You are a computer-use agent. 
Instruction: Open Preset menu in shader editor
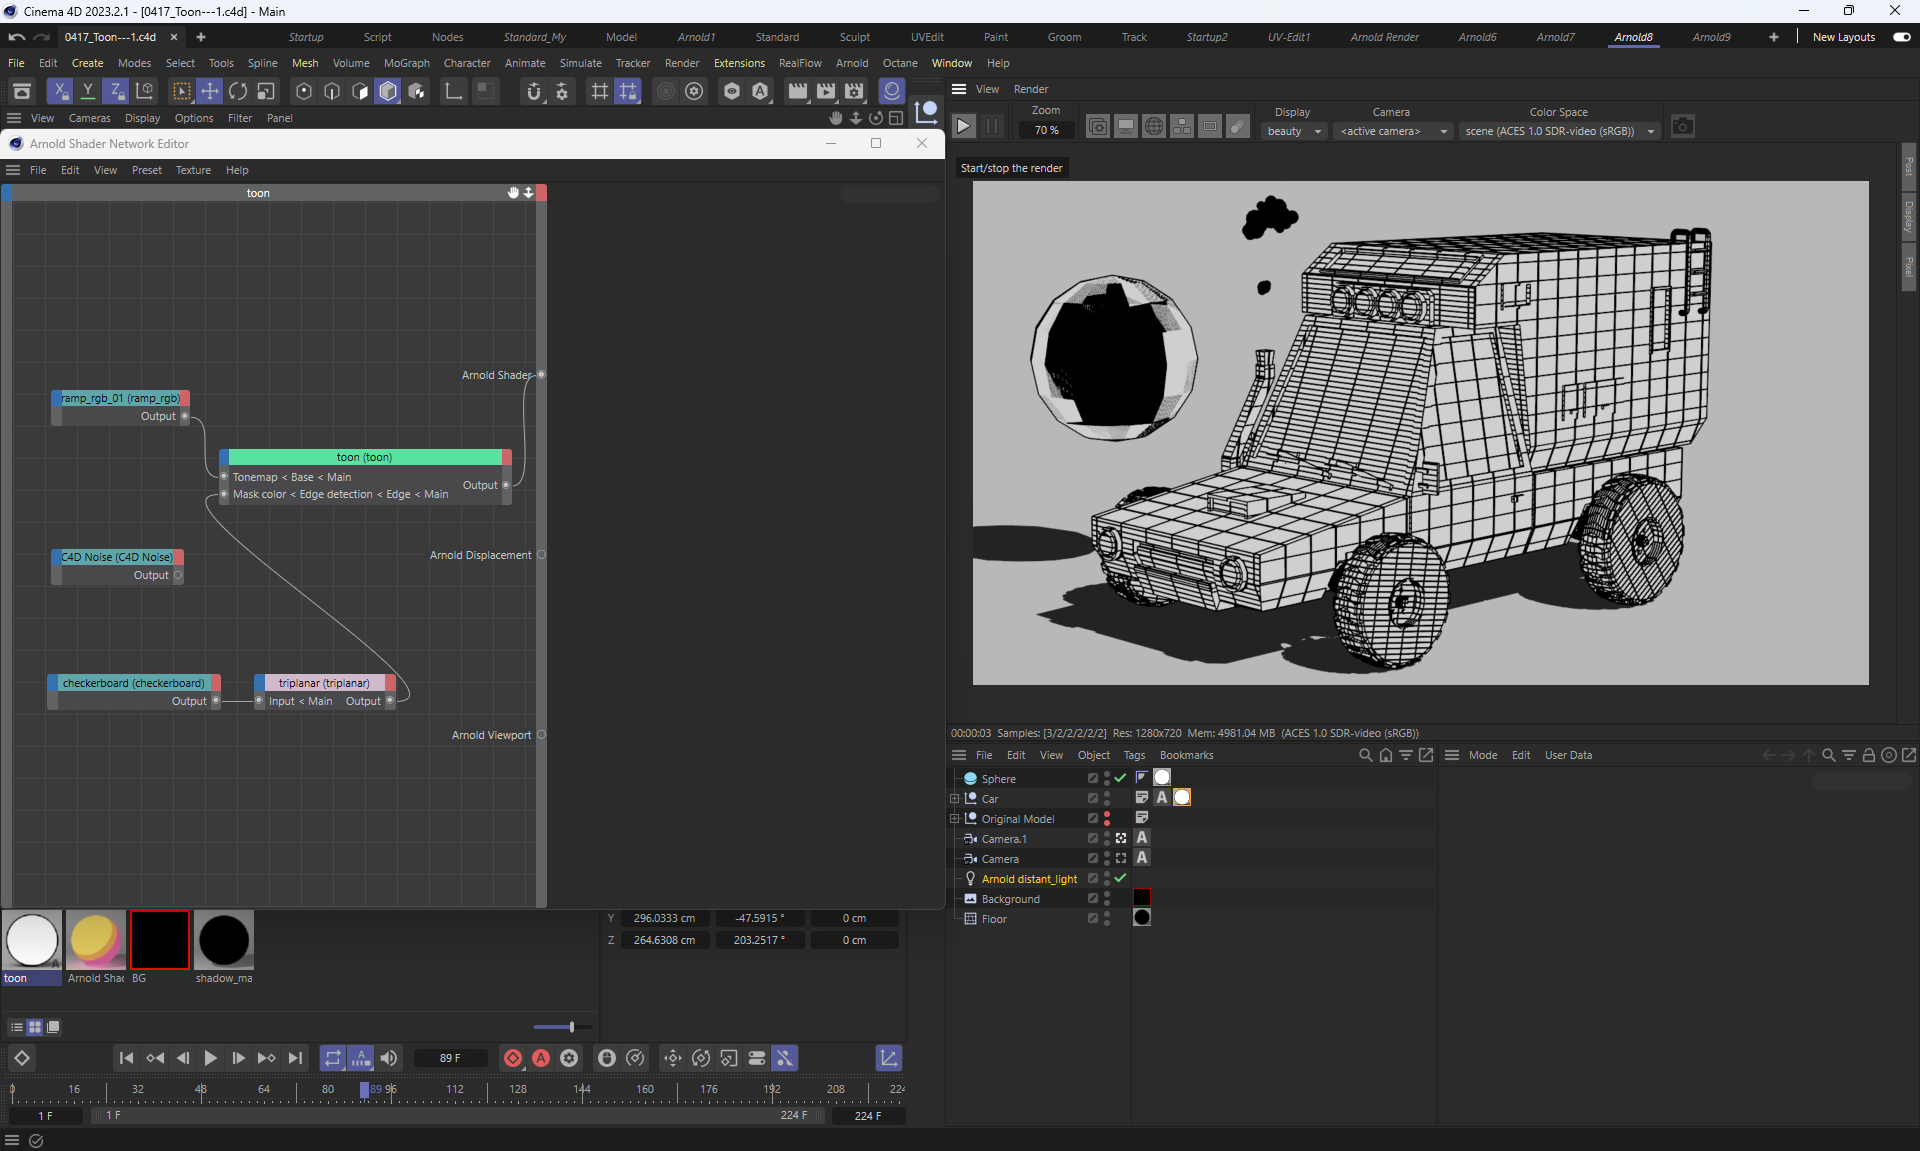(x=146, y=170)
